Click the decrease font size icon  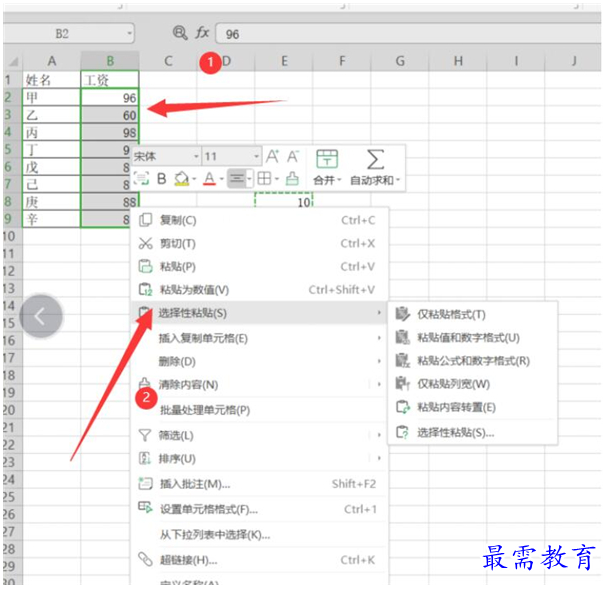tap(293, 156)
